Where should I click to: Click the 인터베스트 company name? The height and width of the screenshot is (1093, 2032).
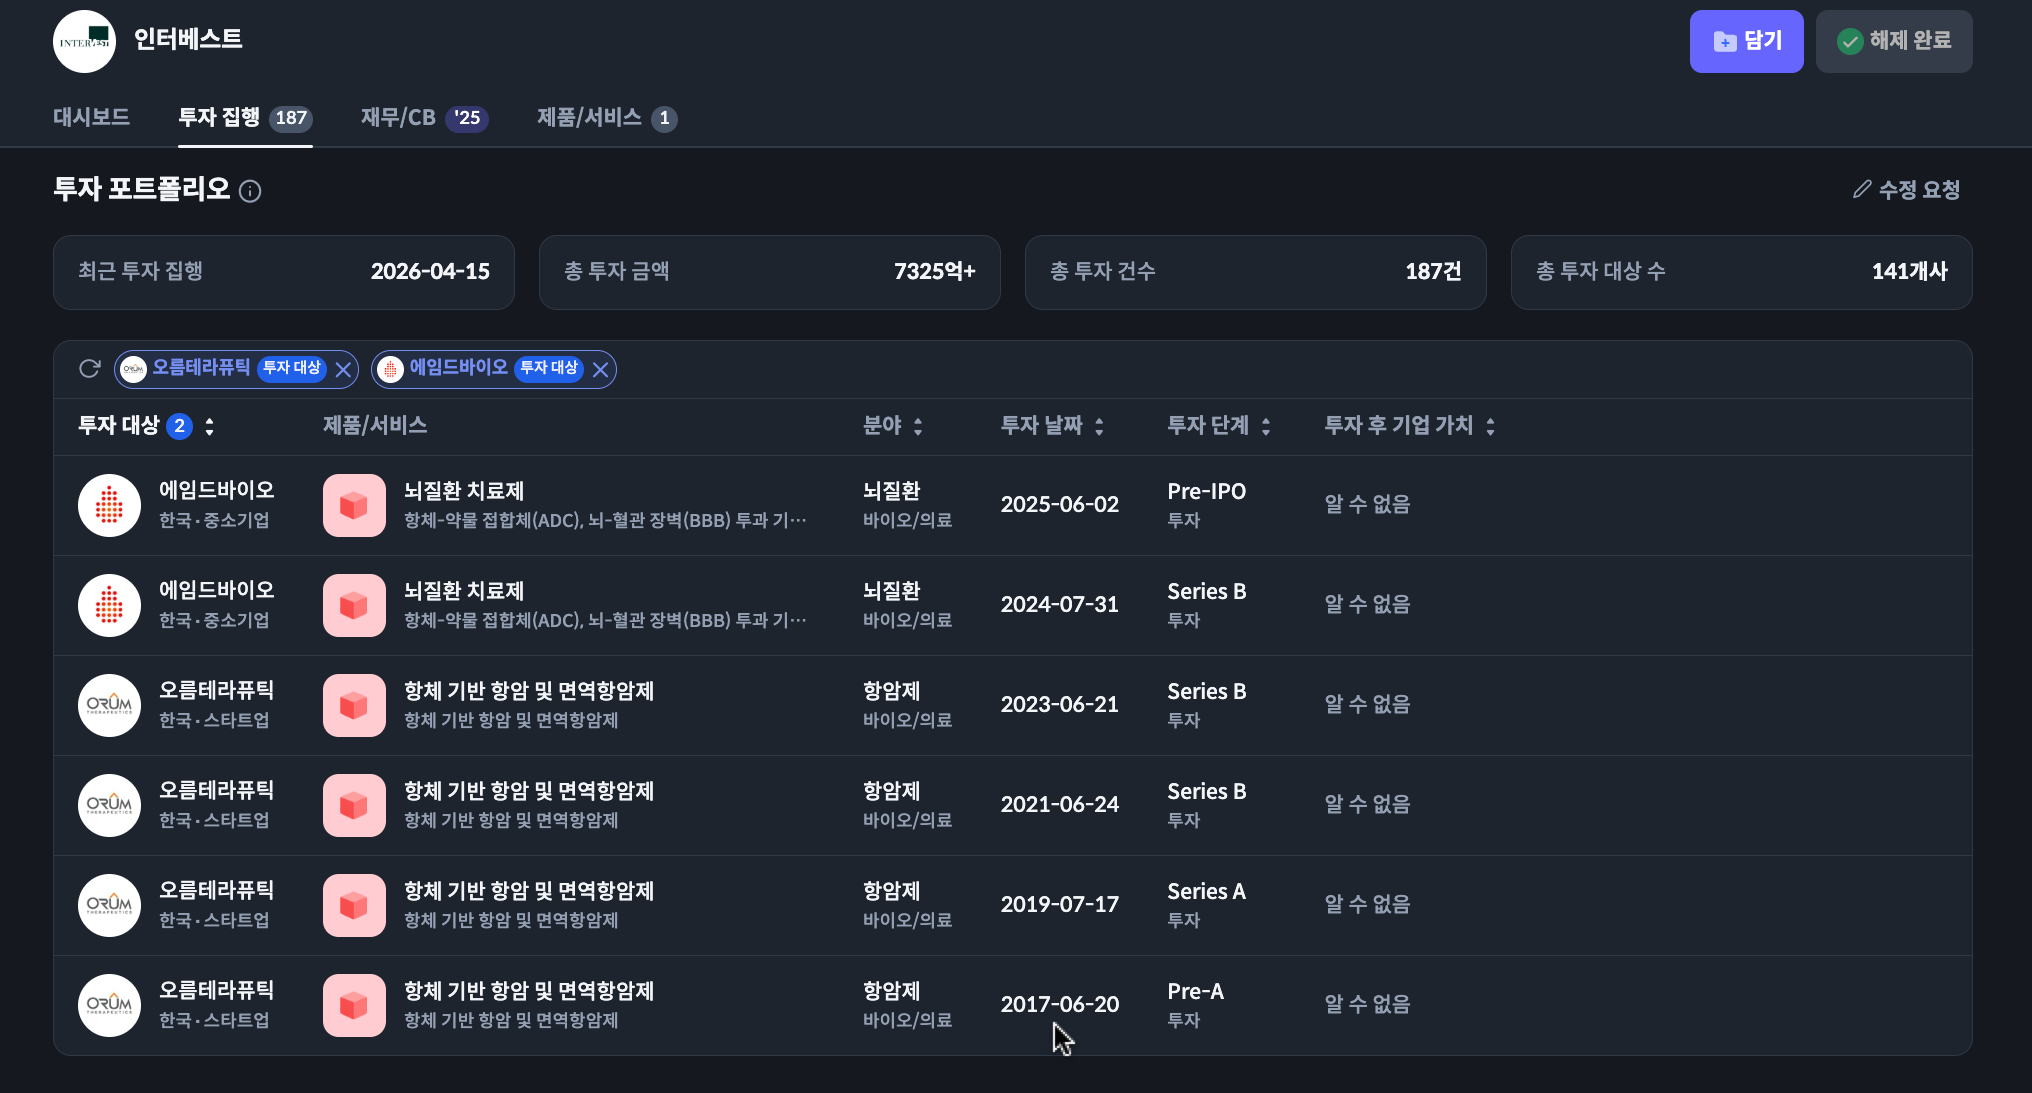pos(188,40)
